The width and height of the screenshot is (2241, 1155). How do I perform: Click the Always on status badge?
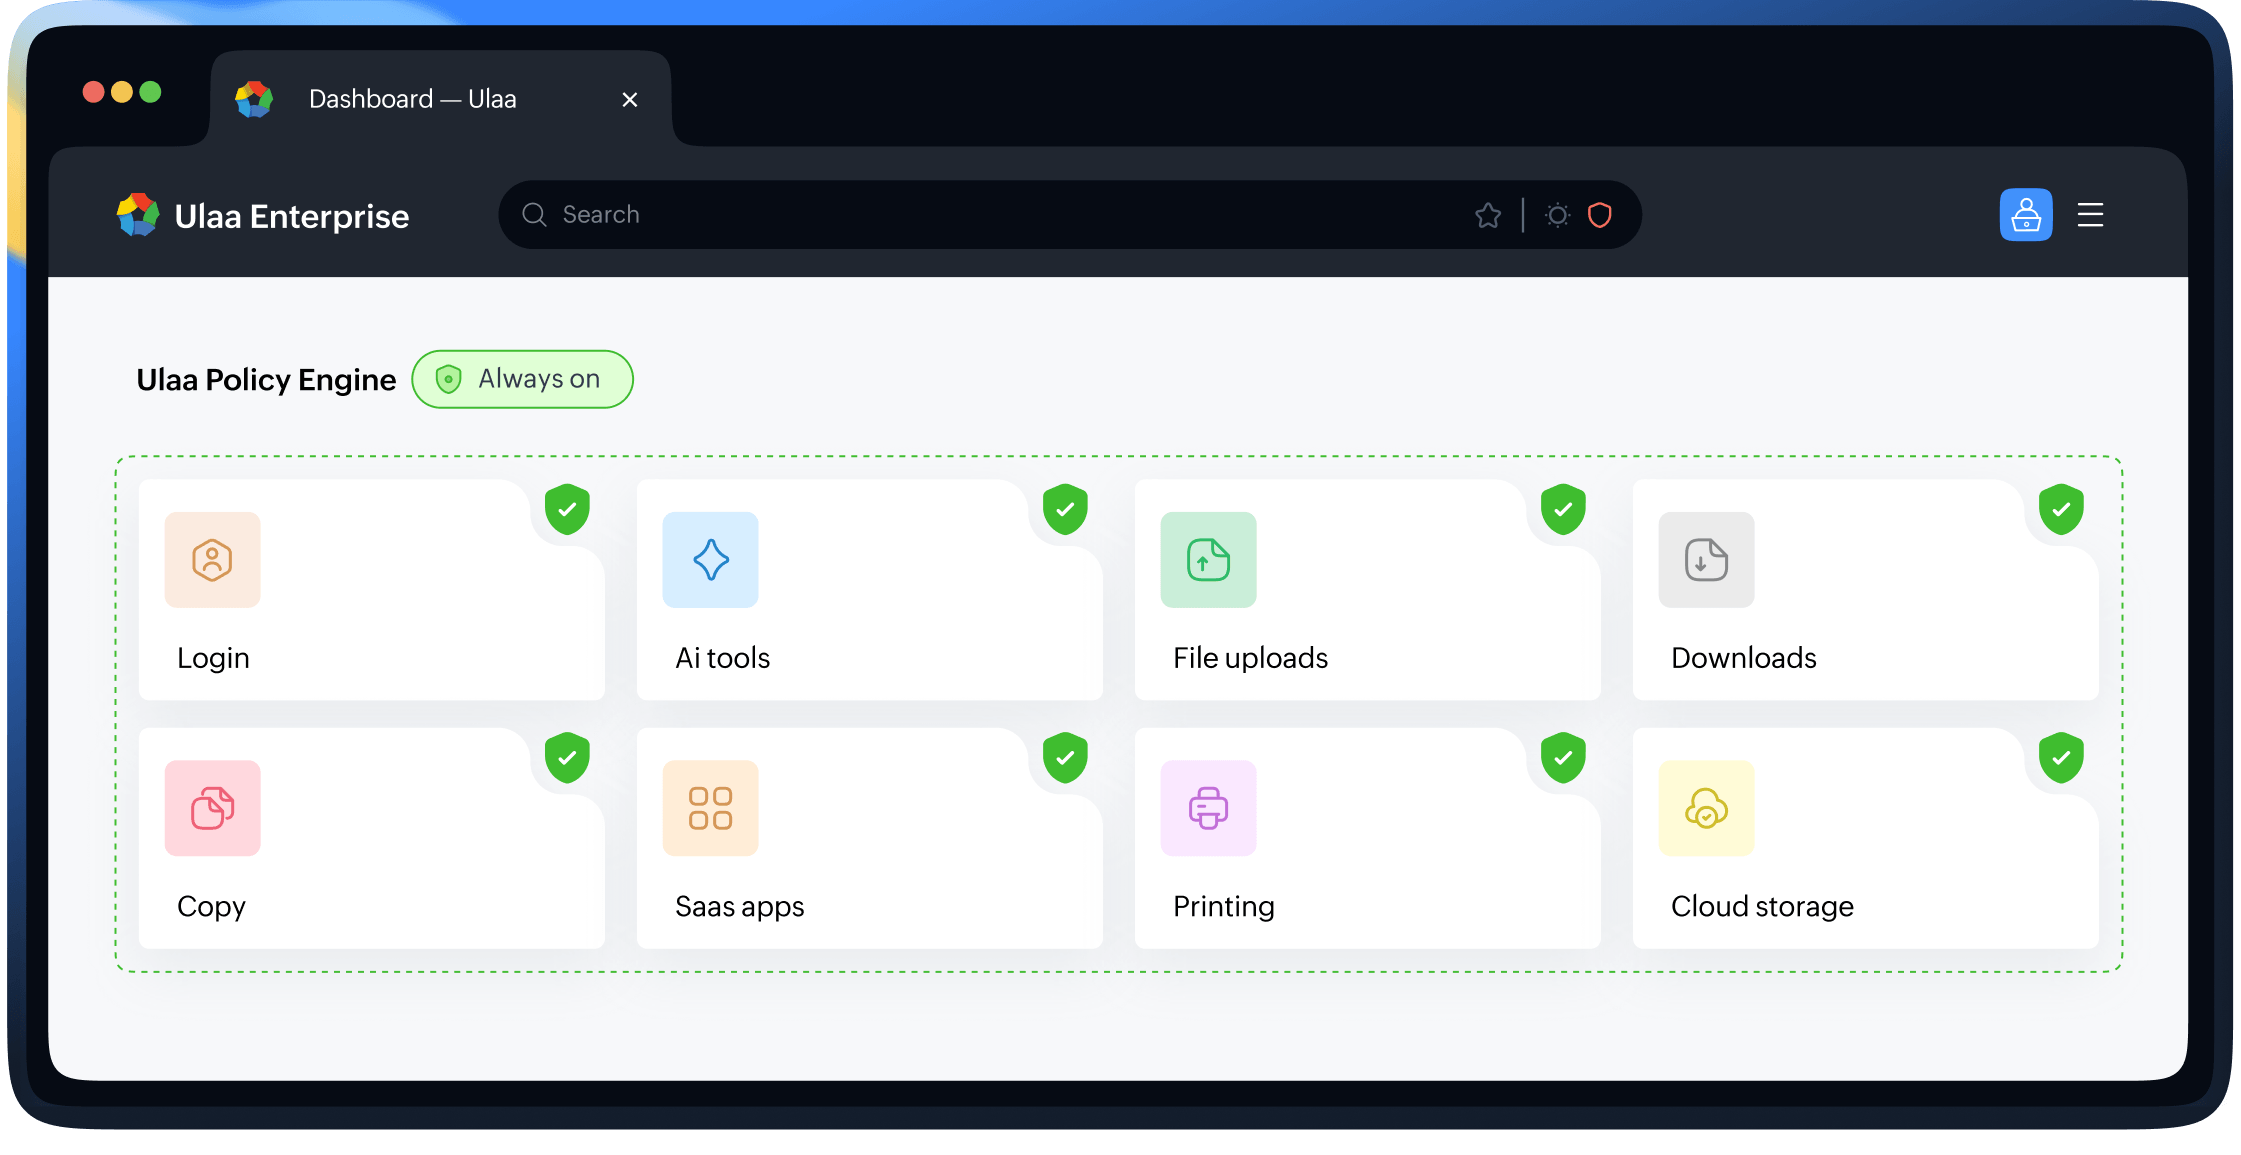522,379
